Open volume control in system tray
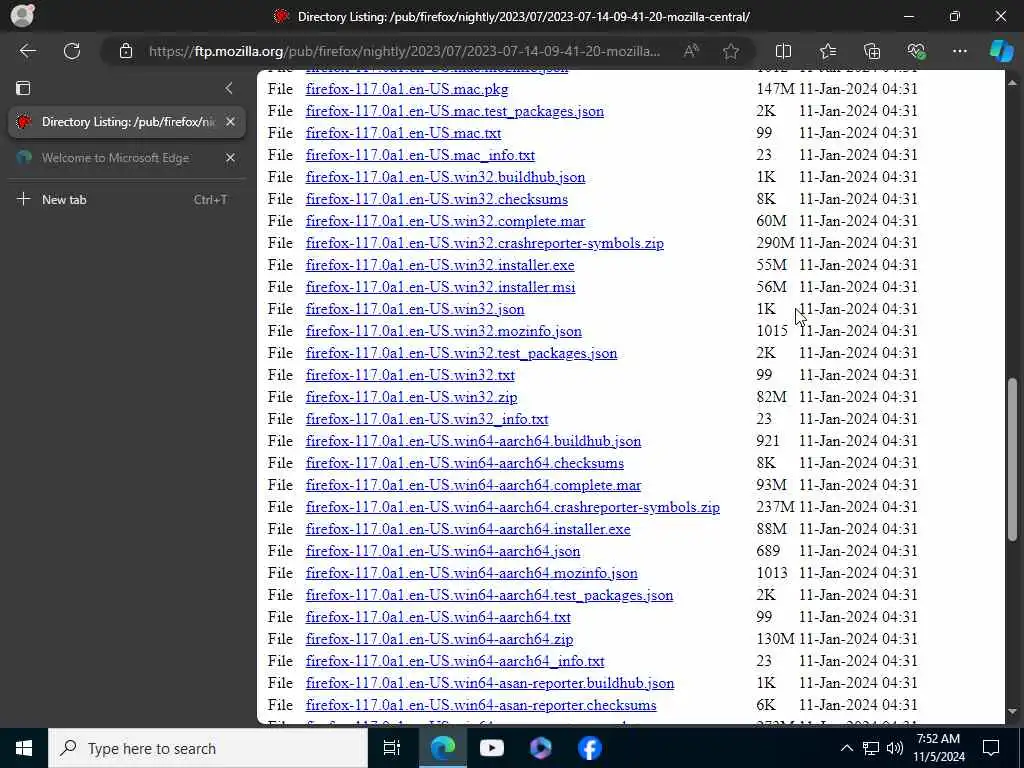Image resolution: width=1024 pixels, height=768 pixels. tap(895, 748)
